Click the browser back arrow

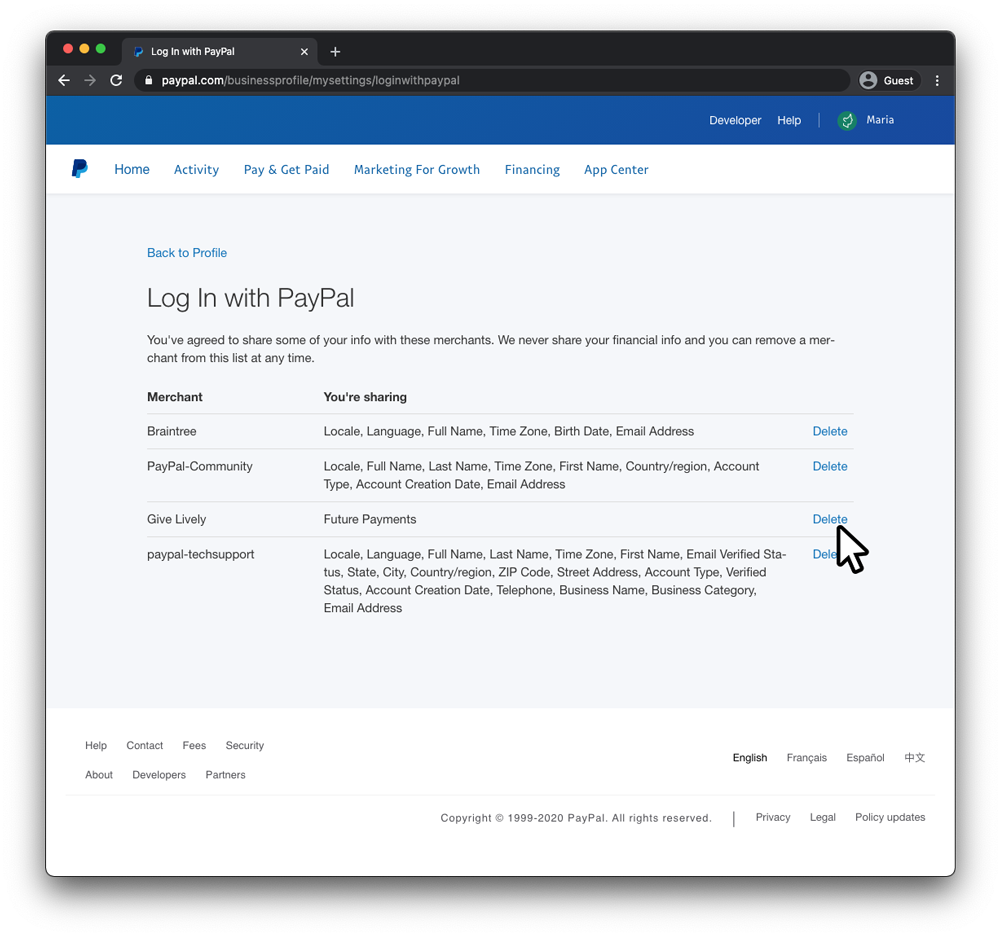(x=64, y=80)
